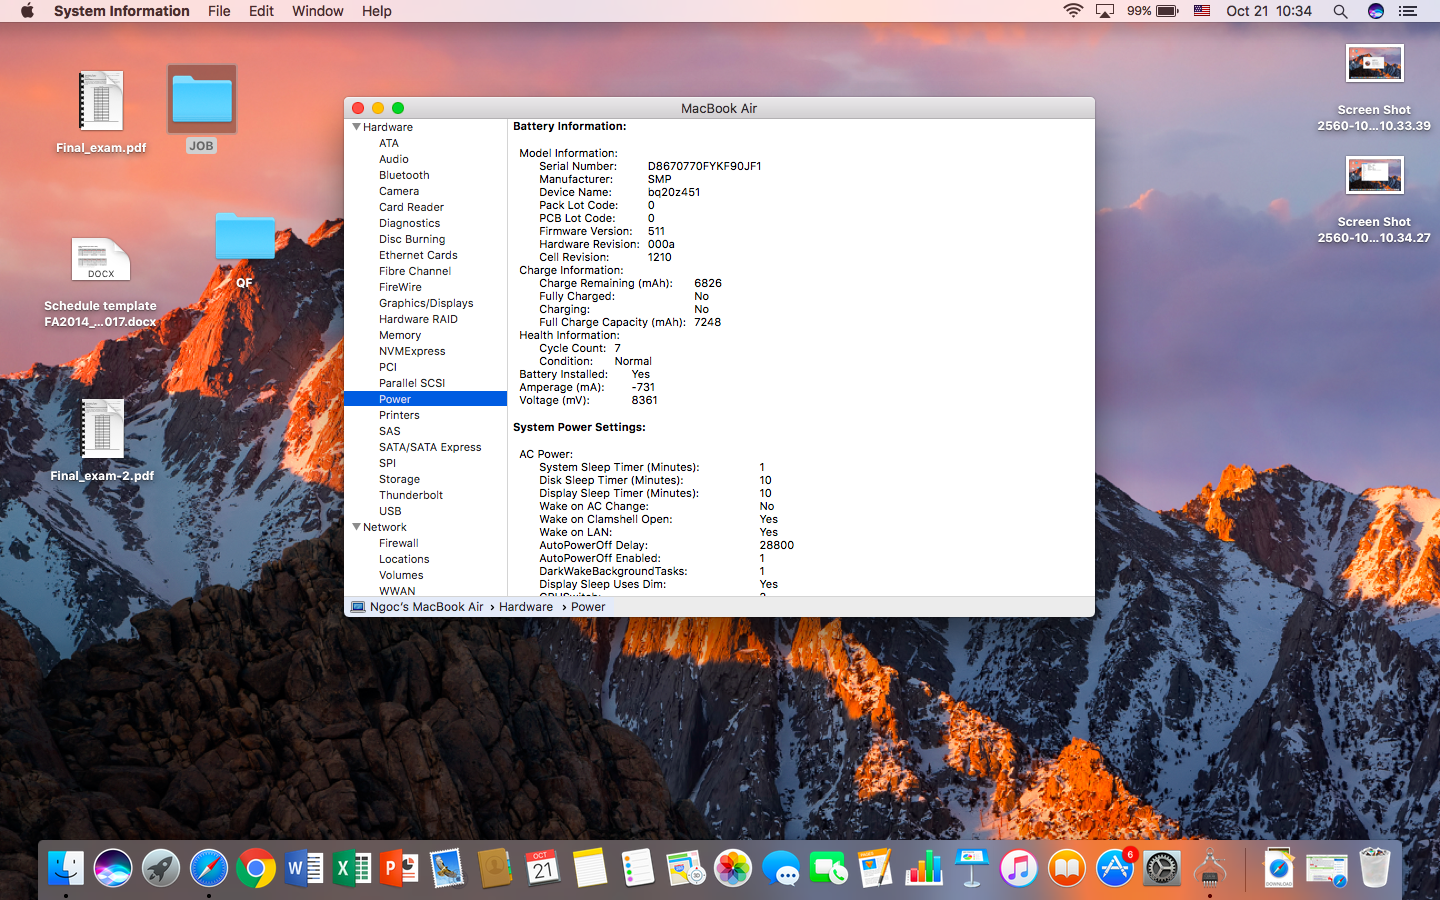Open the File menu
Image resolution: width=1440 pixels, height=900 pixels.
coord(219,11)
